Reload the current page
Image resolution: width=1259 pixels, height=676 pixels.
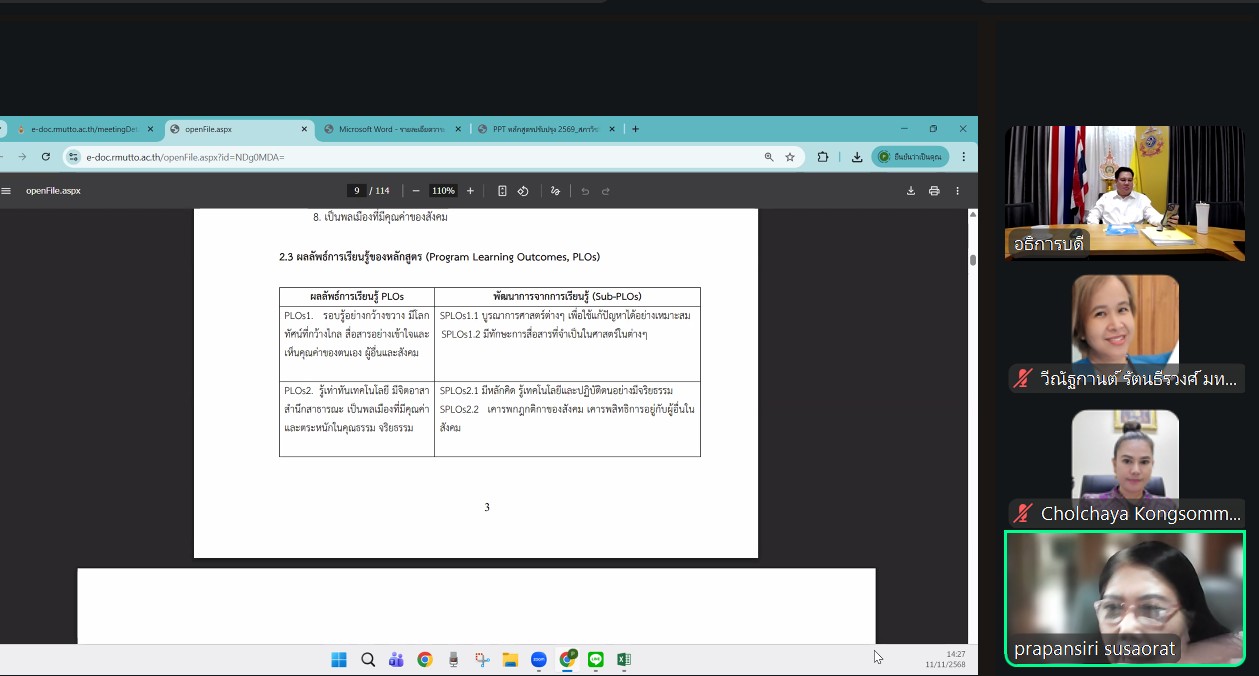point(46,157)
